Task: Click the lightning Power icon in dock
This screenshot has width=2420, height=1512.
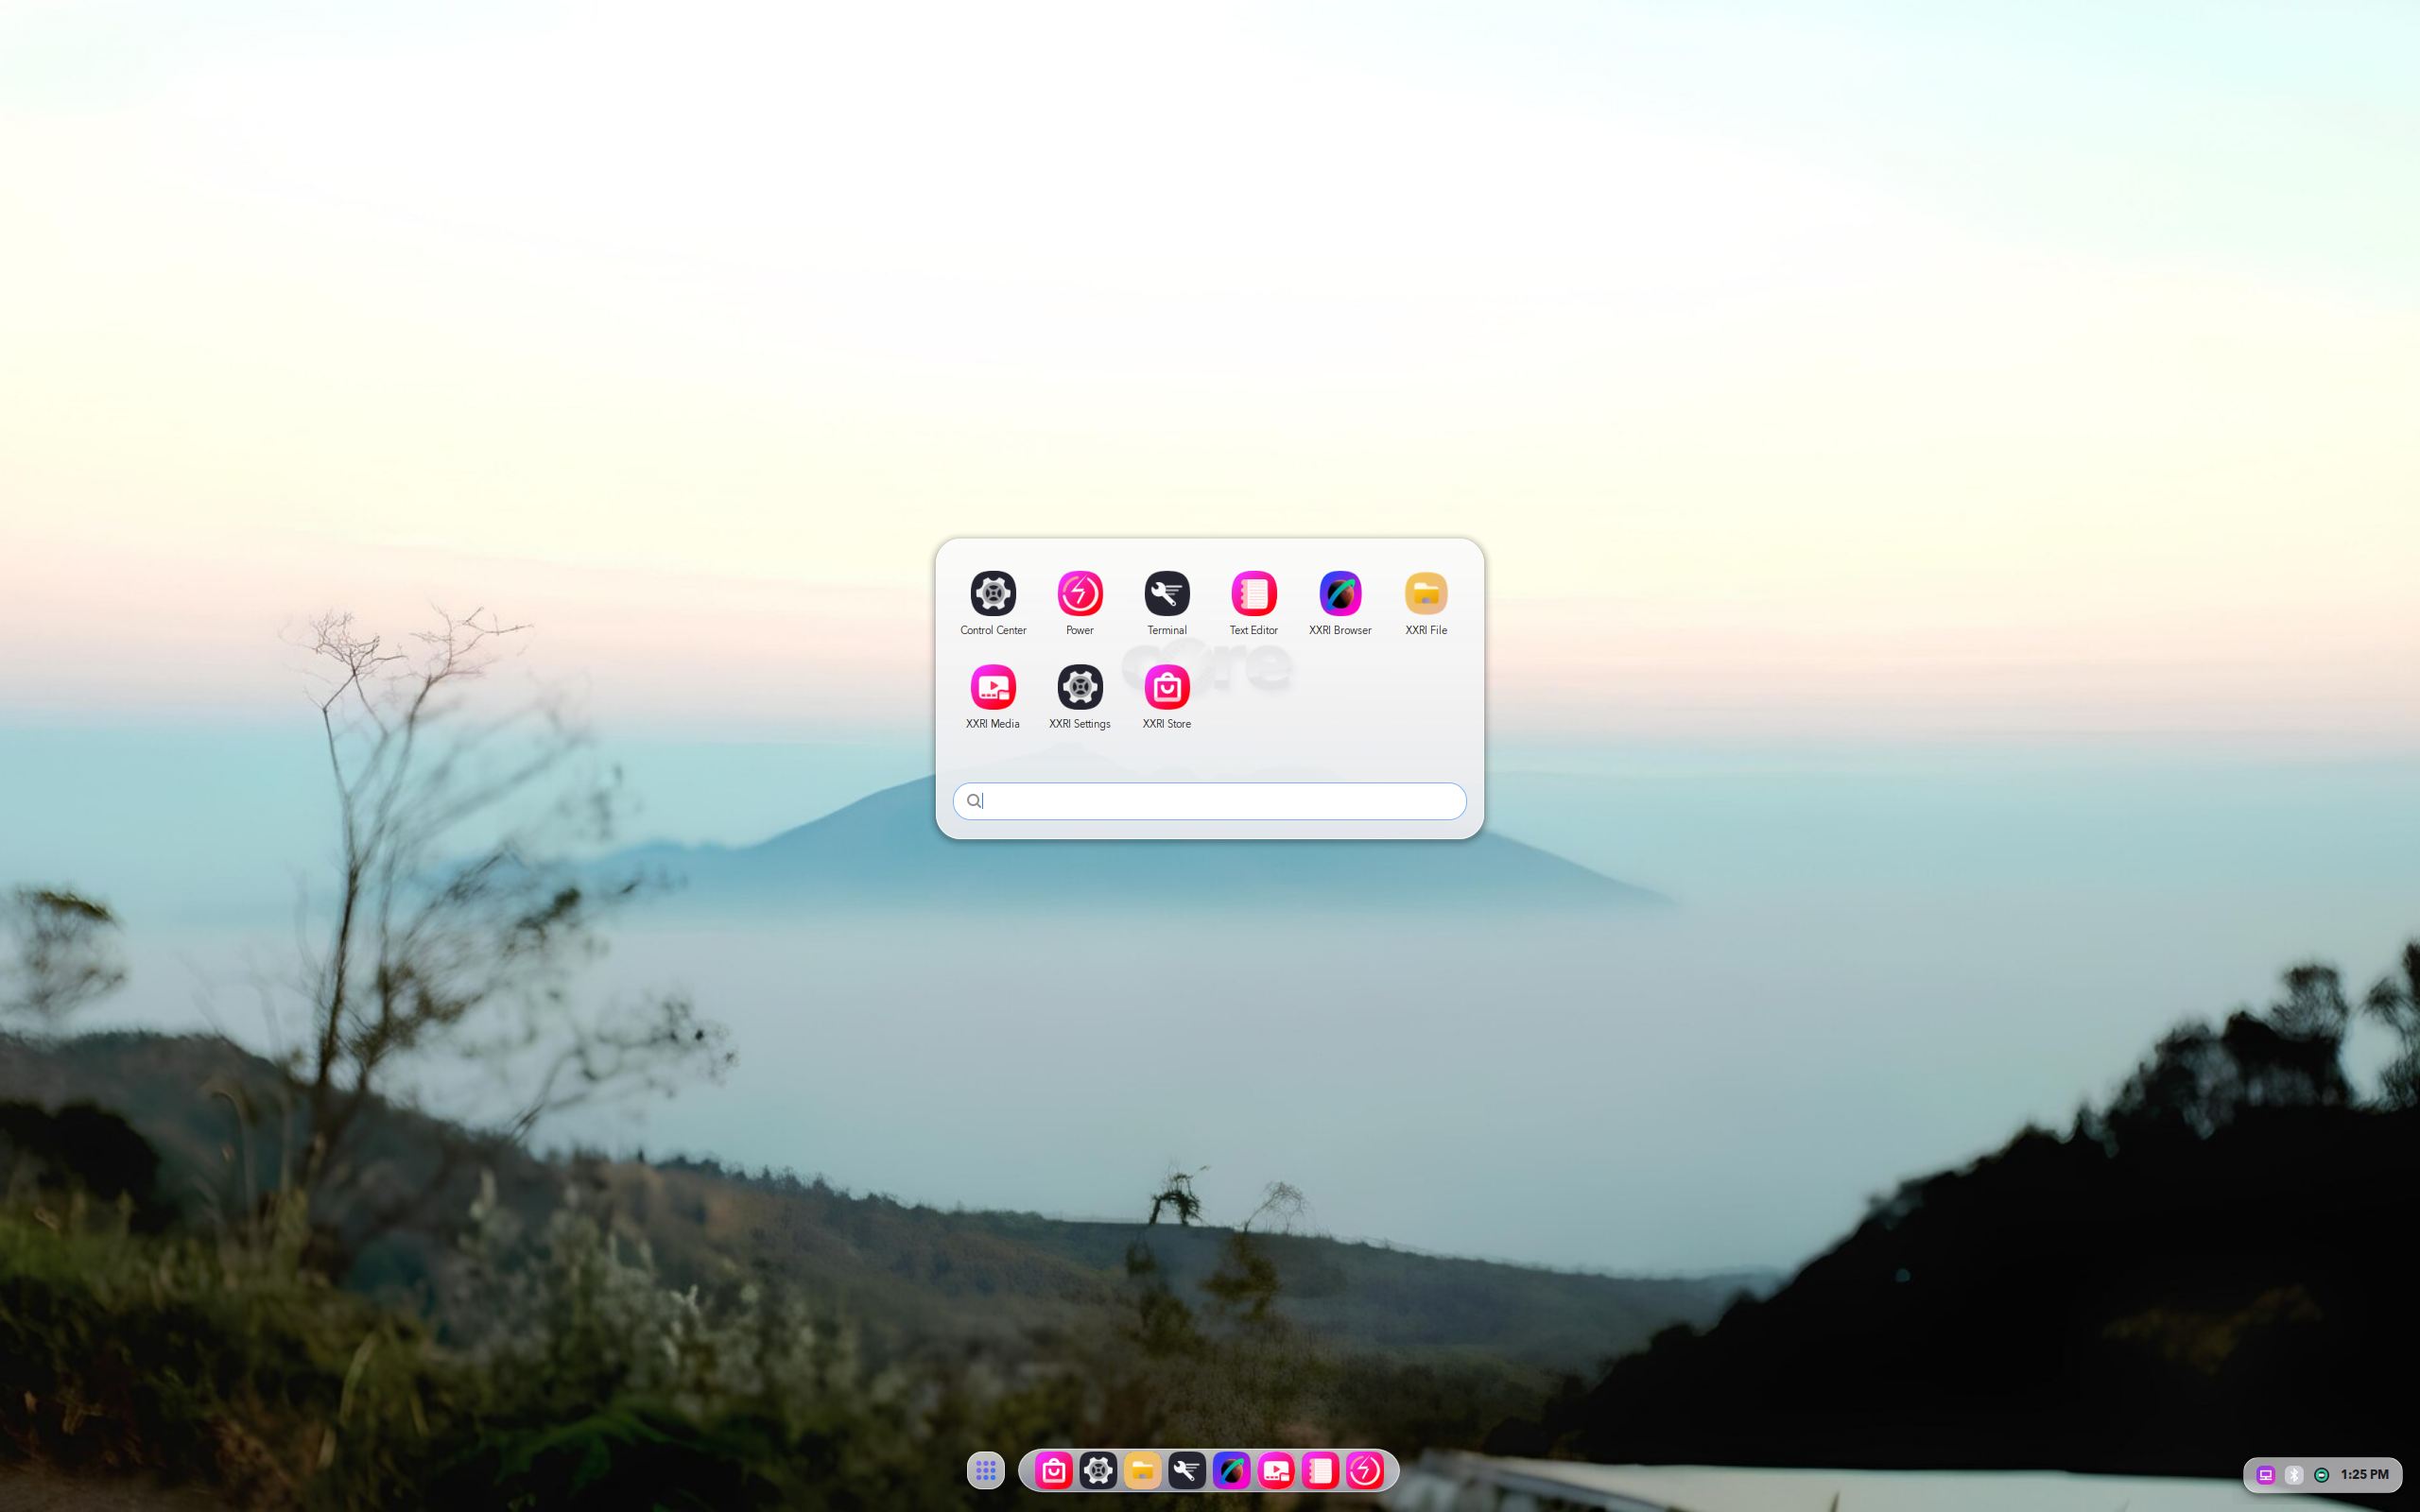Action: coord(1365,1470)
